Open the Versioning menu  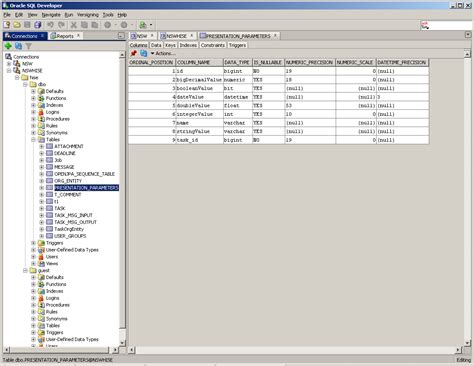(88, 15)
